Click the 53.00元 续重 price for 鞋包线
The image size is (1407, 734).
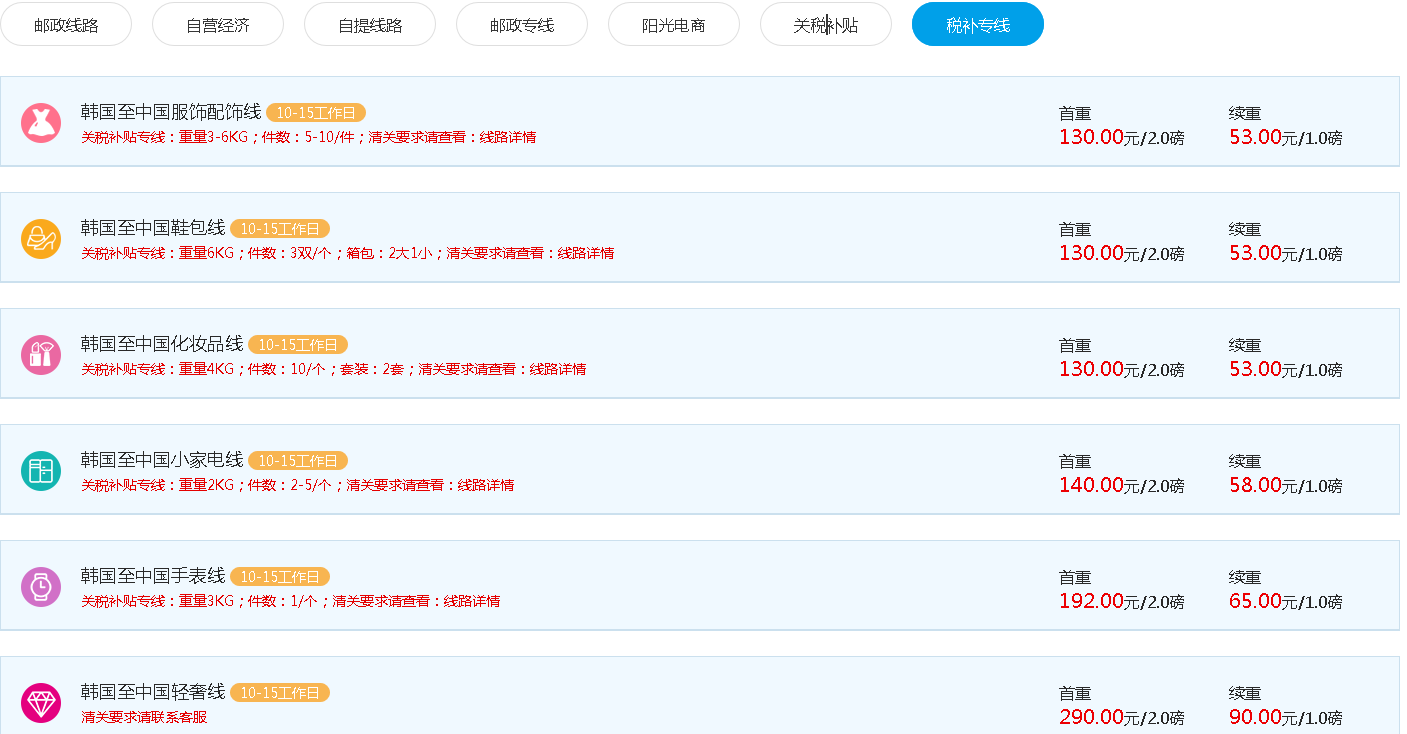[1264, 253]
